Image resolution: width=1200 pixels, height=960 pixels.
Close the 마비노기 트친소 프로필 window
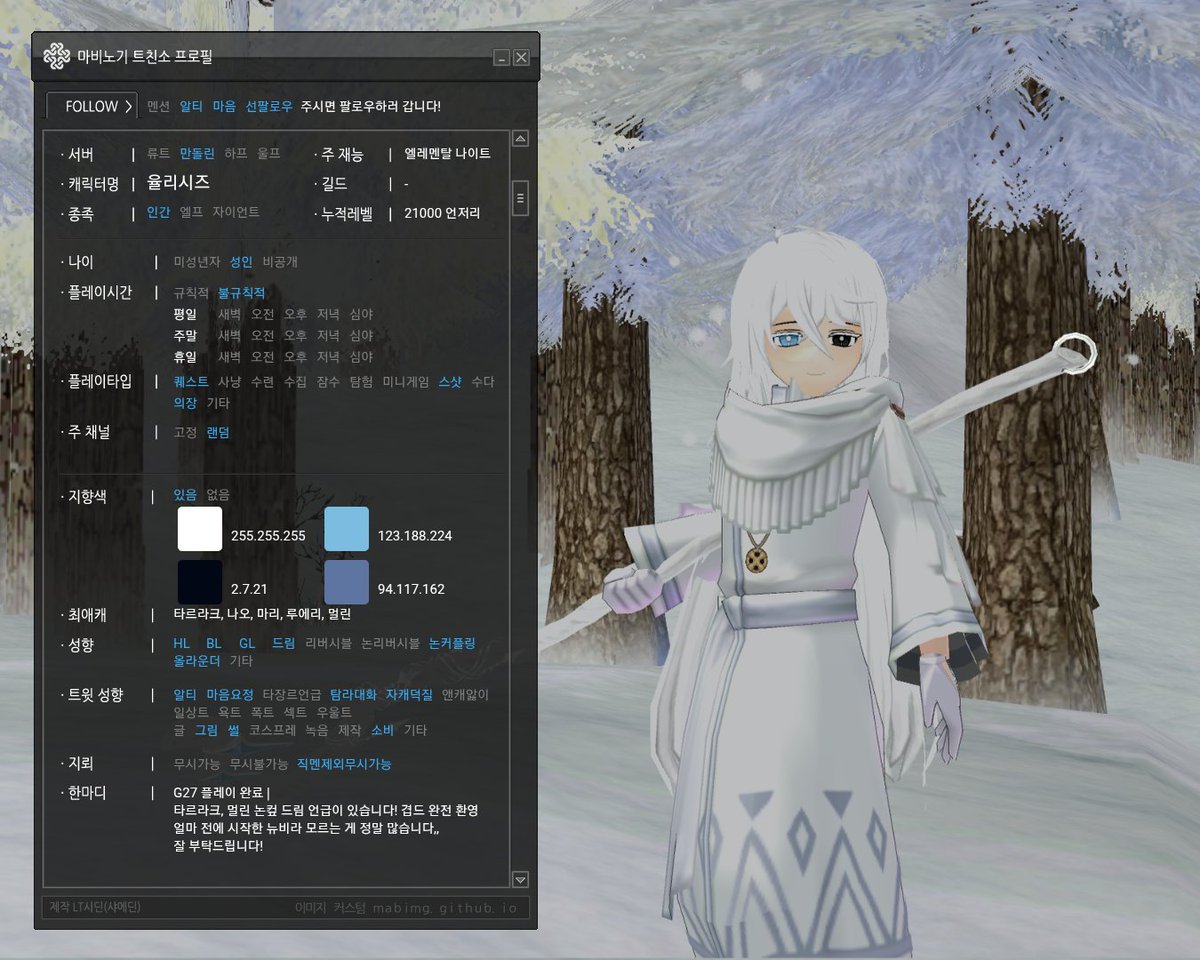point(521,58)
